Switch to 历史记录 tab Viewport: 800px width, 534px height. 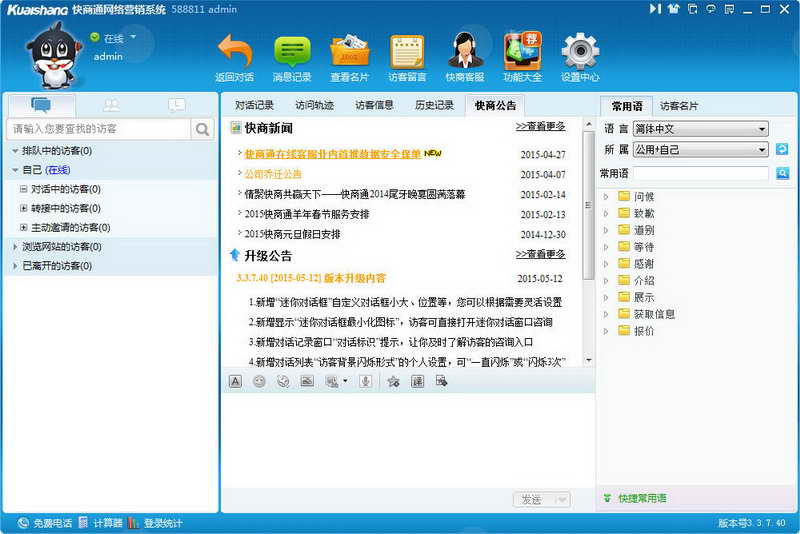tap(434, 106)
